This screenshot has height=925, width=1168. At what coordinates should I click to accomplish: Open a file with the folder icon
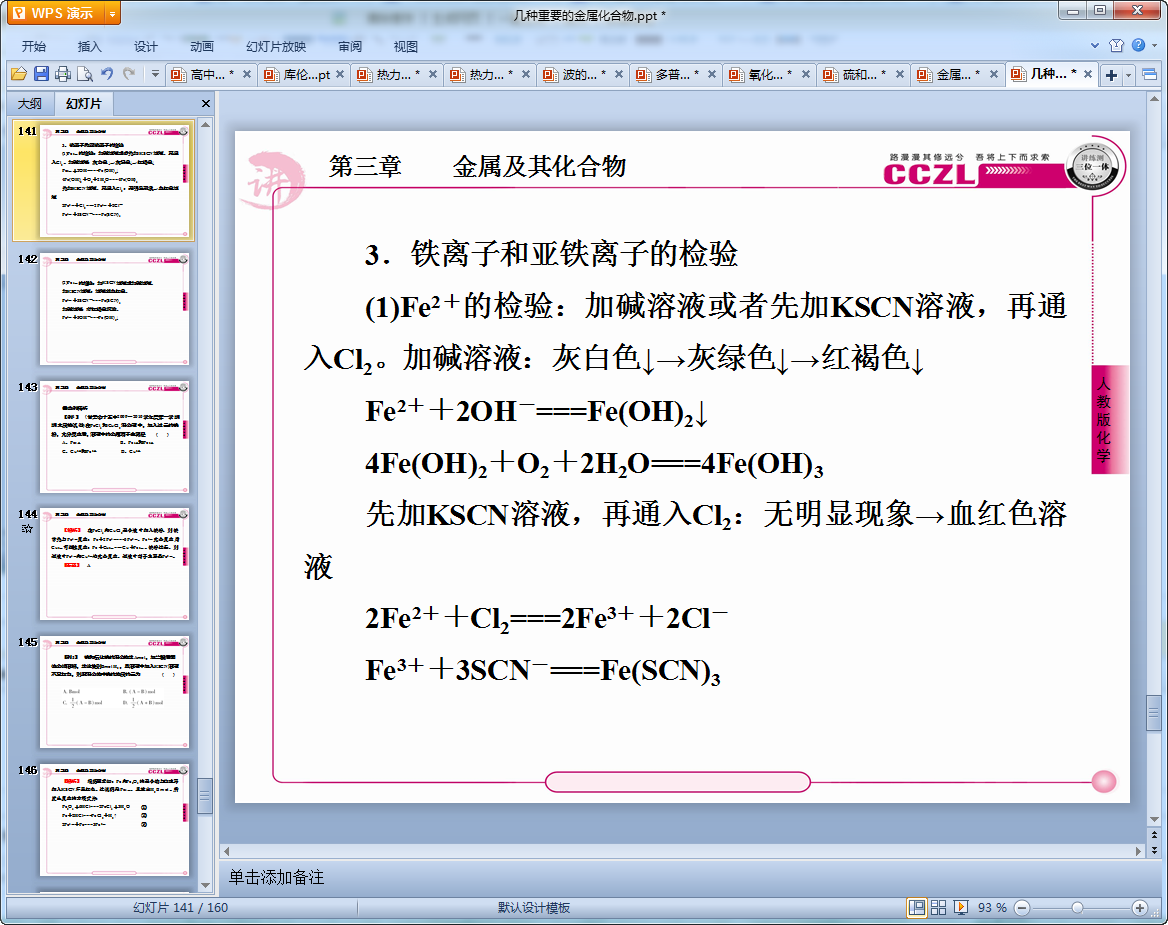[19, 74]
